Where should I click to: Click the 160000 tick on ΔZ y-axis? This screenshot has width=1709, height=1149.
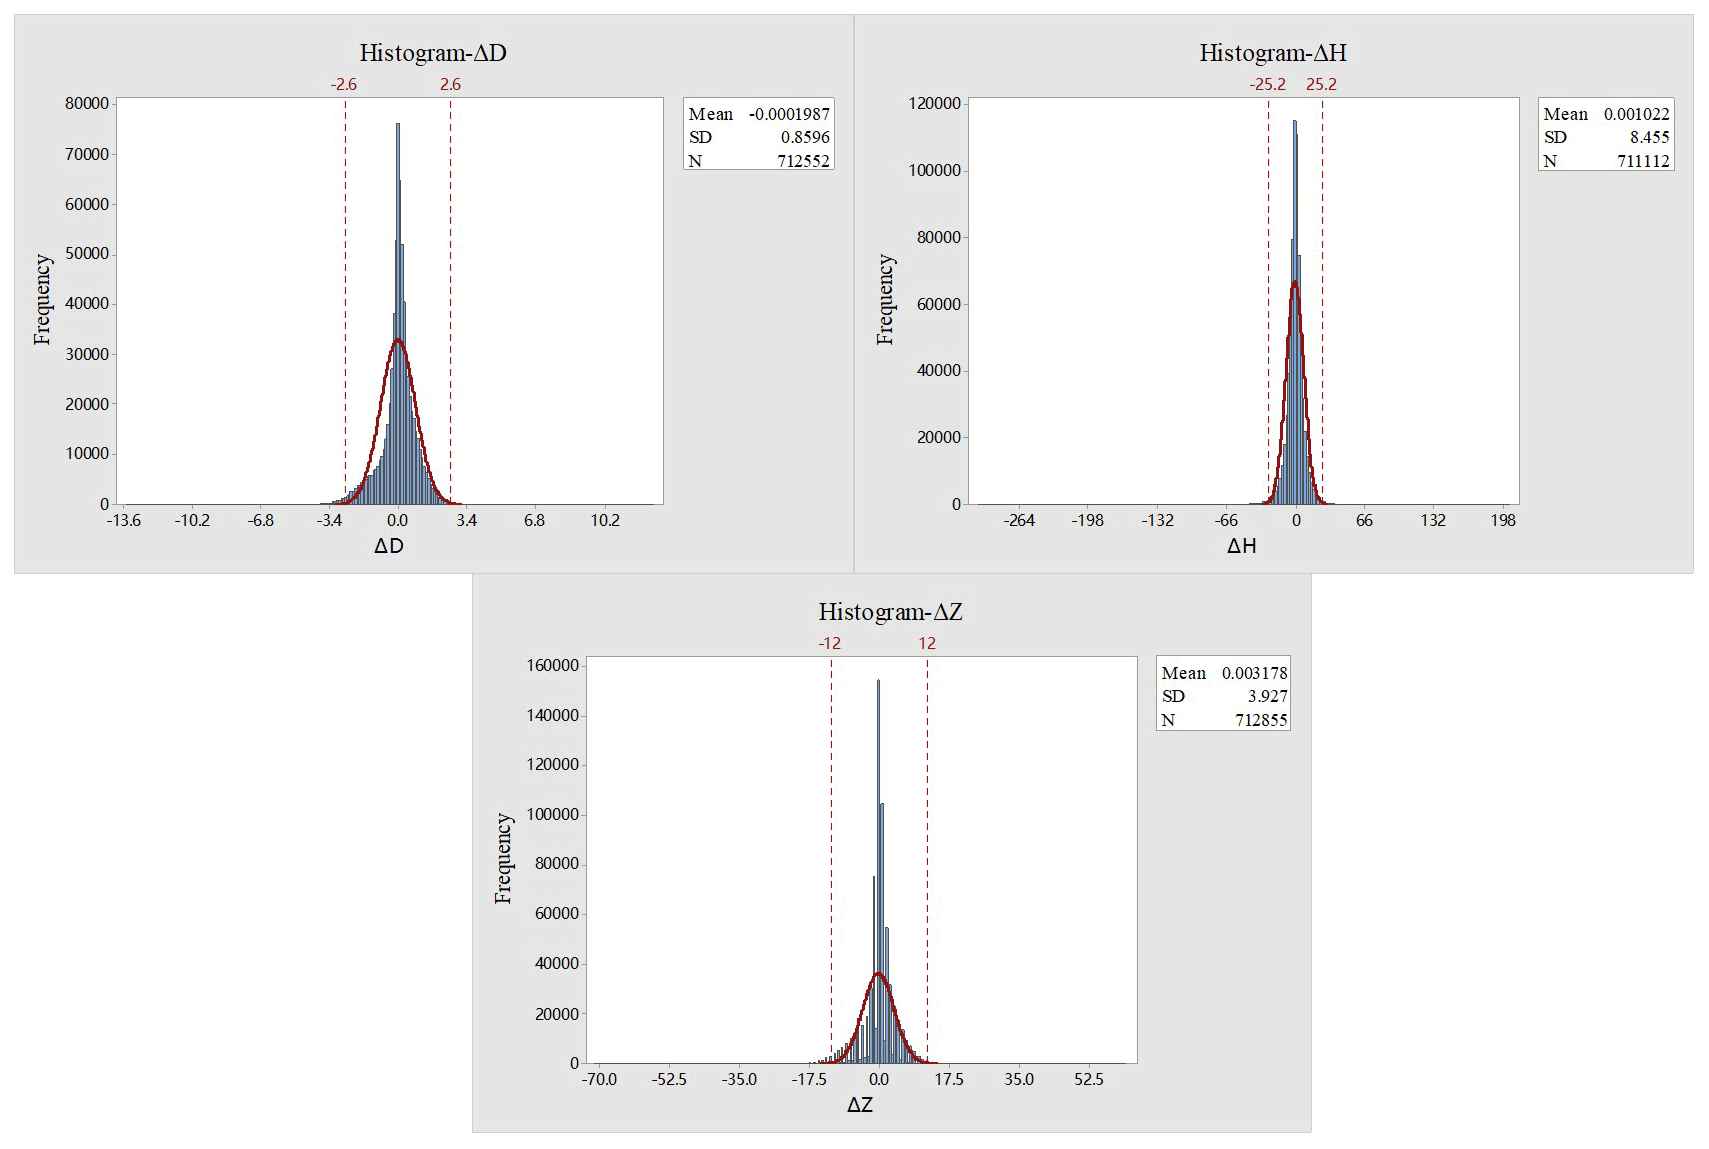[553, 666]
